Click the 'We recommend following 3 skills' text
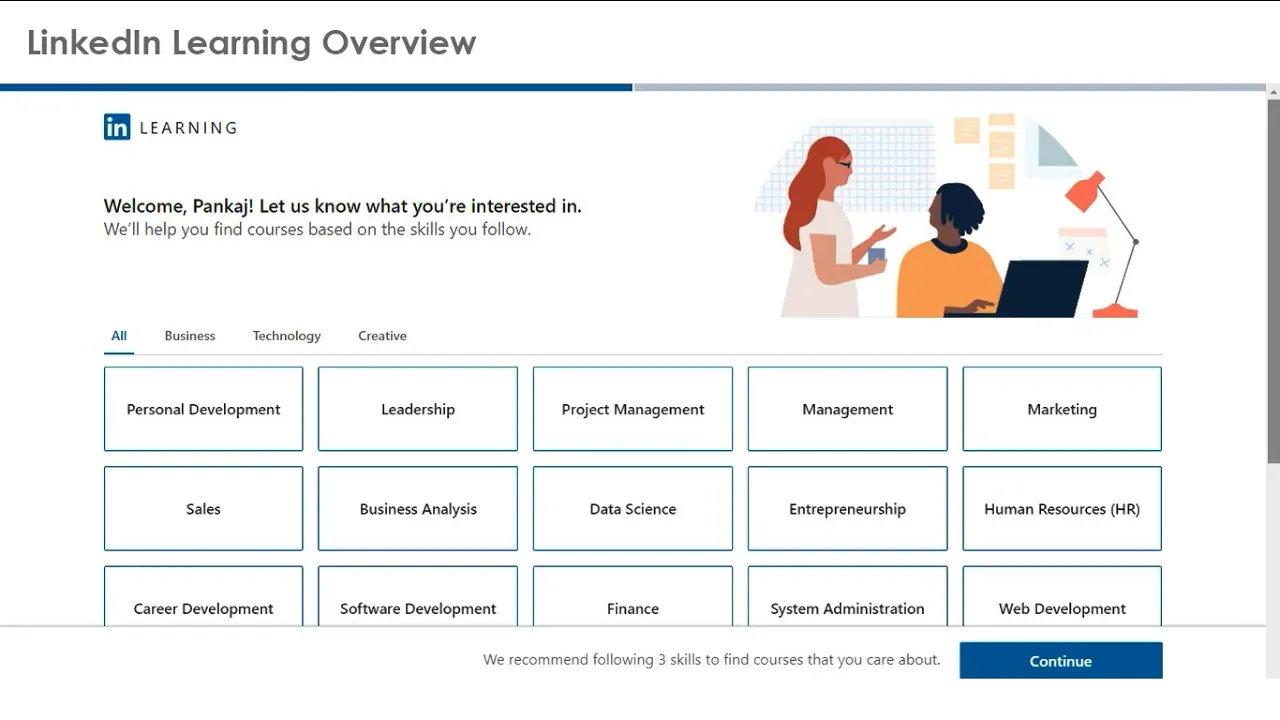Screen dimensions: 1280x720 (712, 660)
